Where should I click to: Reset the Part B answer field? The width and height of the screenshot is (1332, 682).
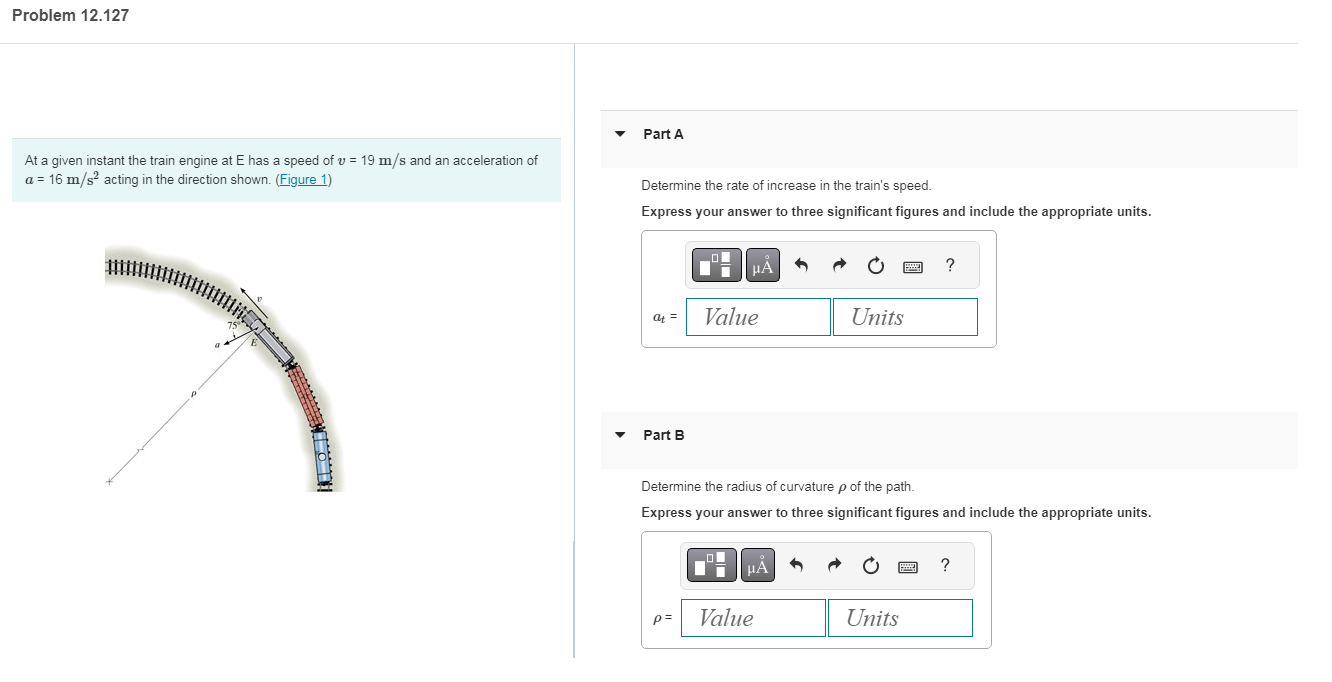870,565
